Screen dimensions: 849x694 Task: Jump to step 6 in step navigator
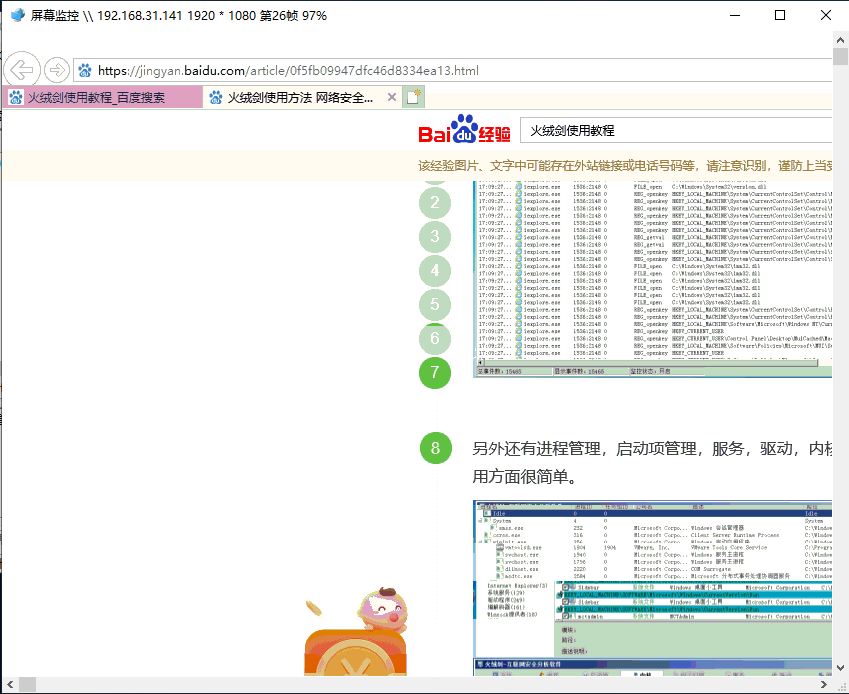tap(435, 338)
